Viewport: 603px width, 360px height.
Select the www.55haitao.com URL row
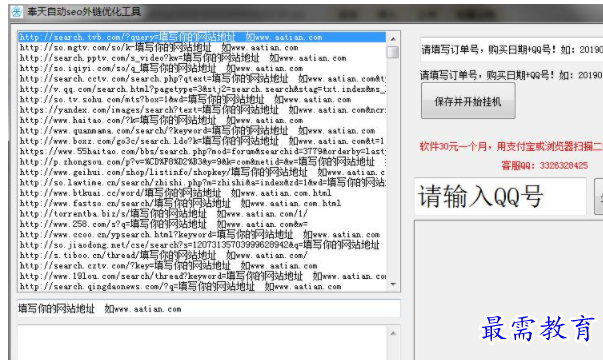202,152
